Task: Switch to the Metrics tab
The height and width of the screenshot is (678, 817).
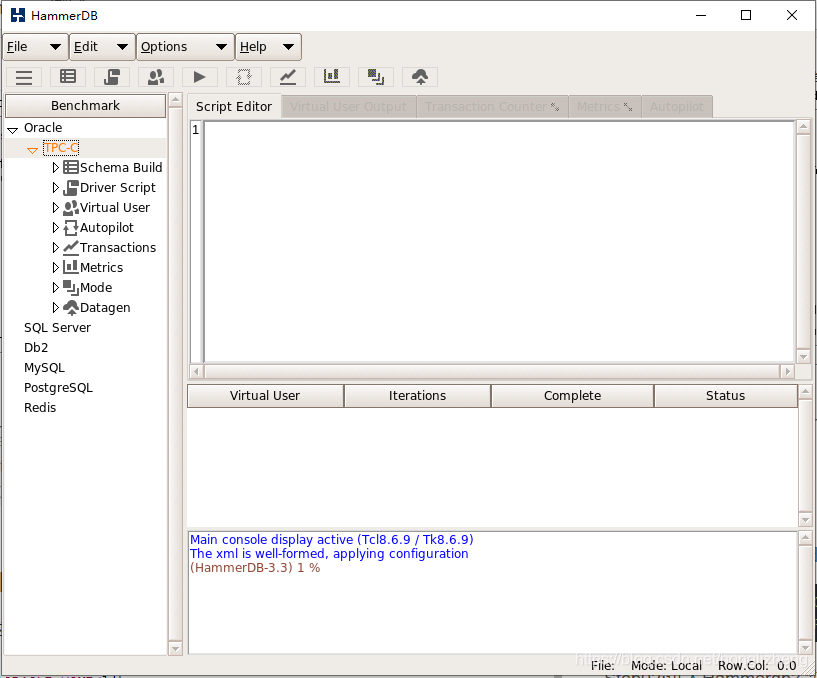Action: (x=604, y=106)
